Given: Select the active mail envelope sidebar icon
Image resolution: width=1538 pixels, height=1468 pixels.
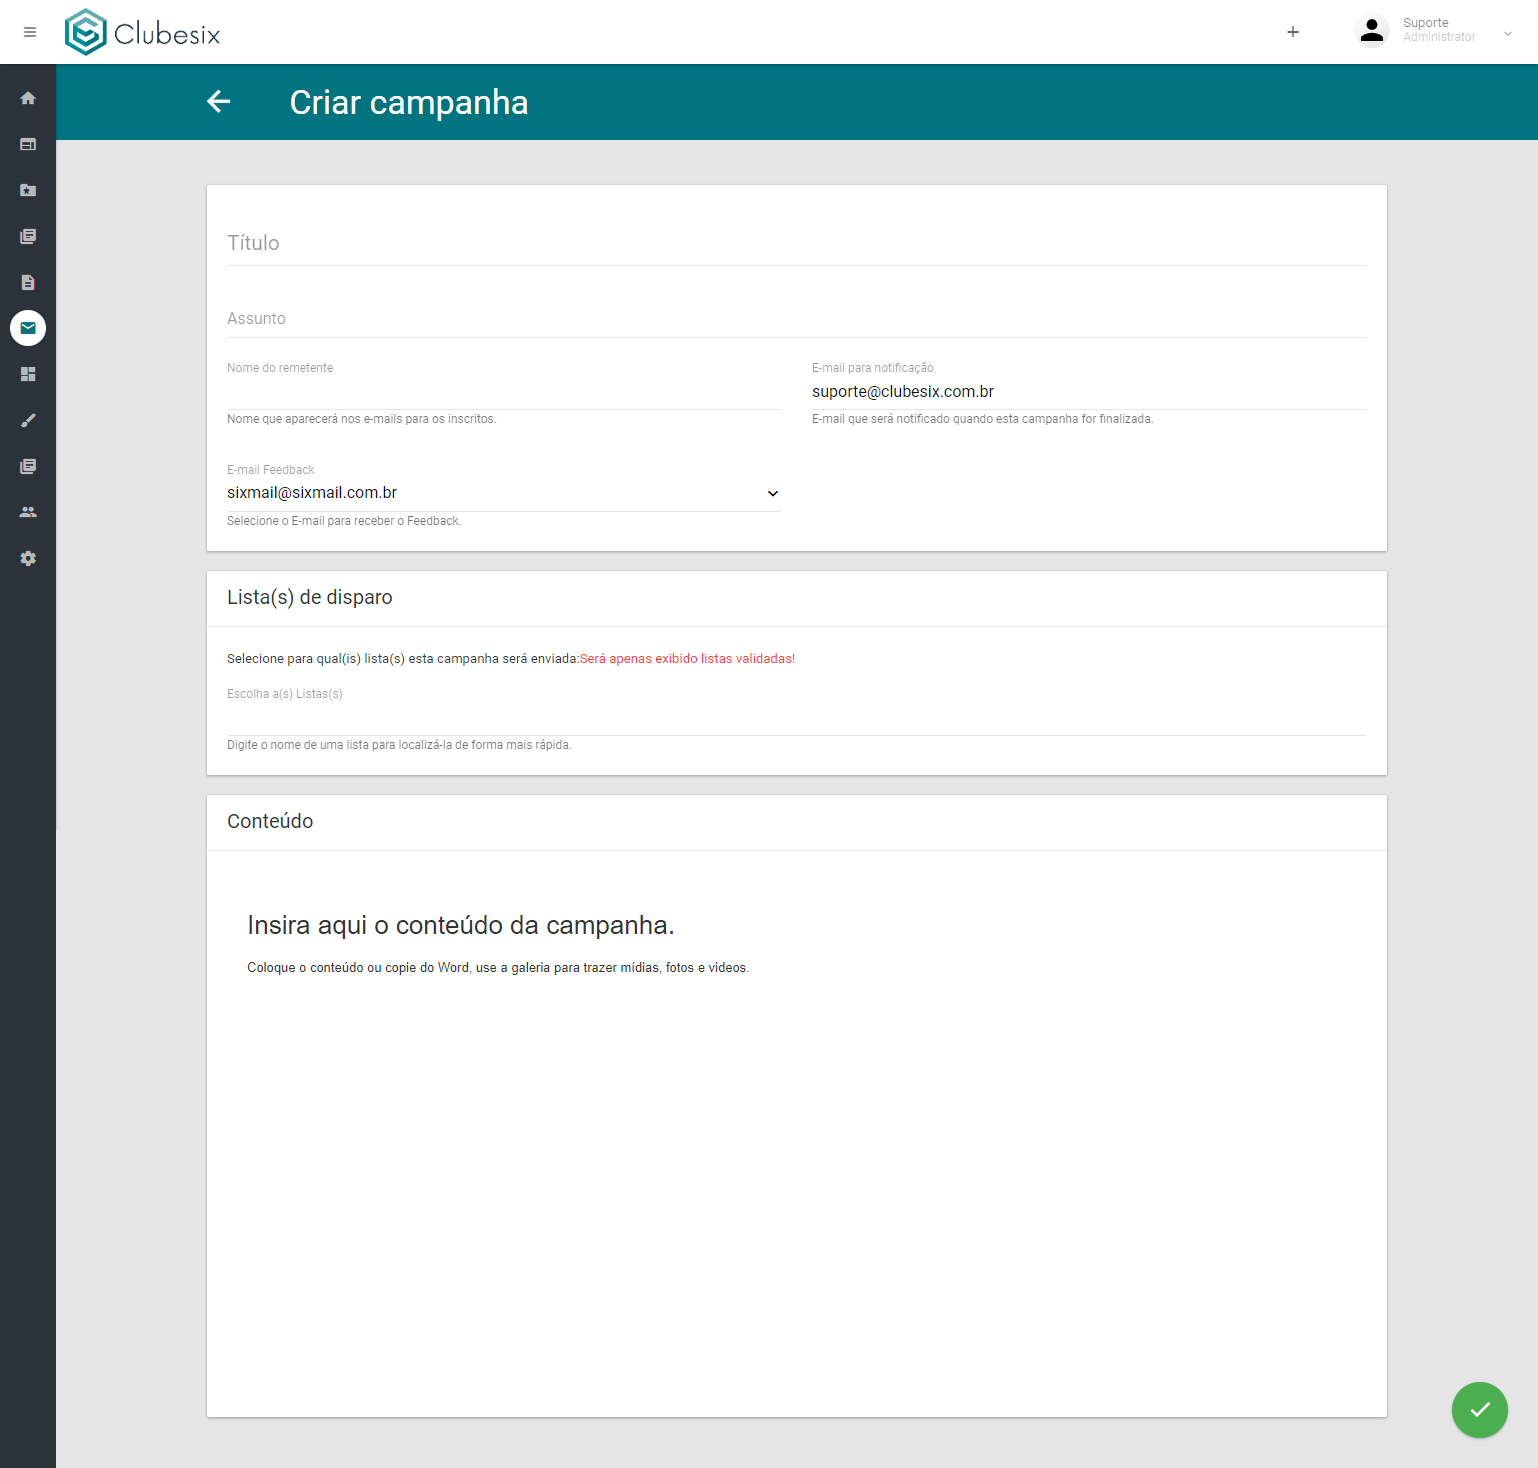Looking at the screenshot, I should click(28, 328).
